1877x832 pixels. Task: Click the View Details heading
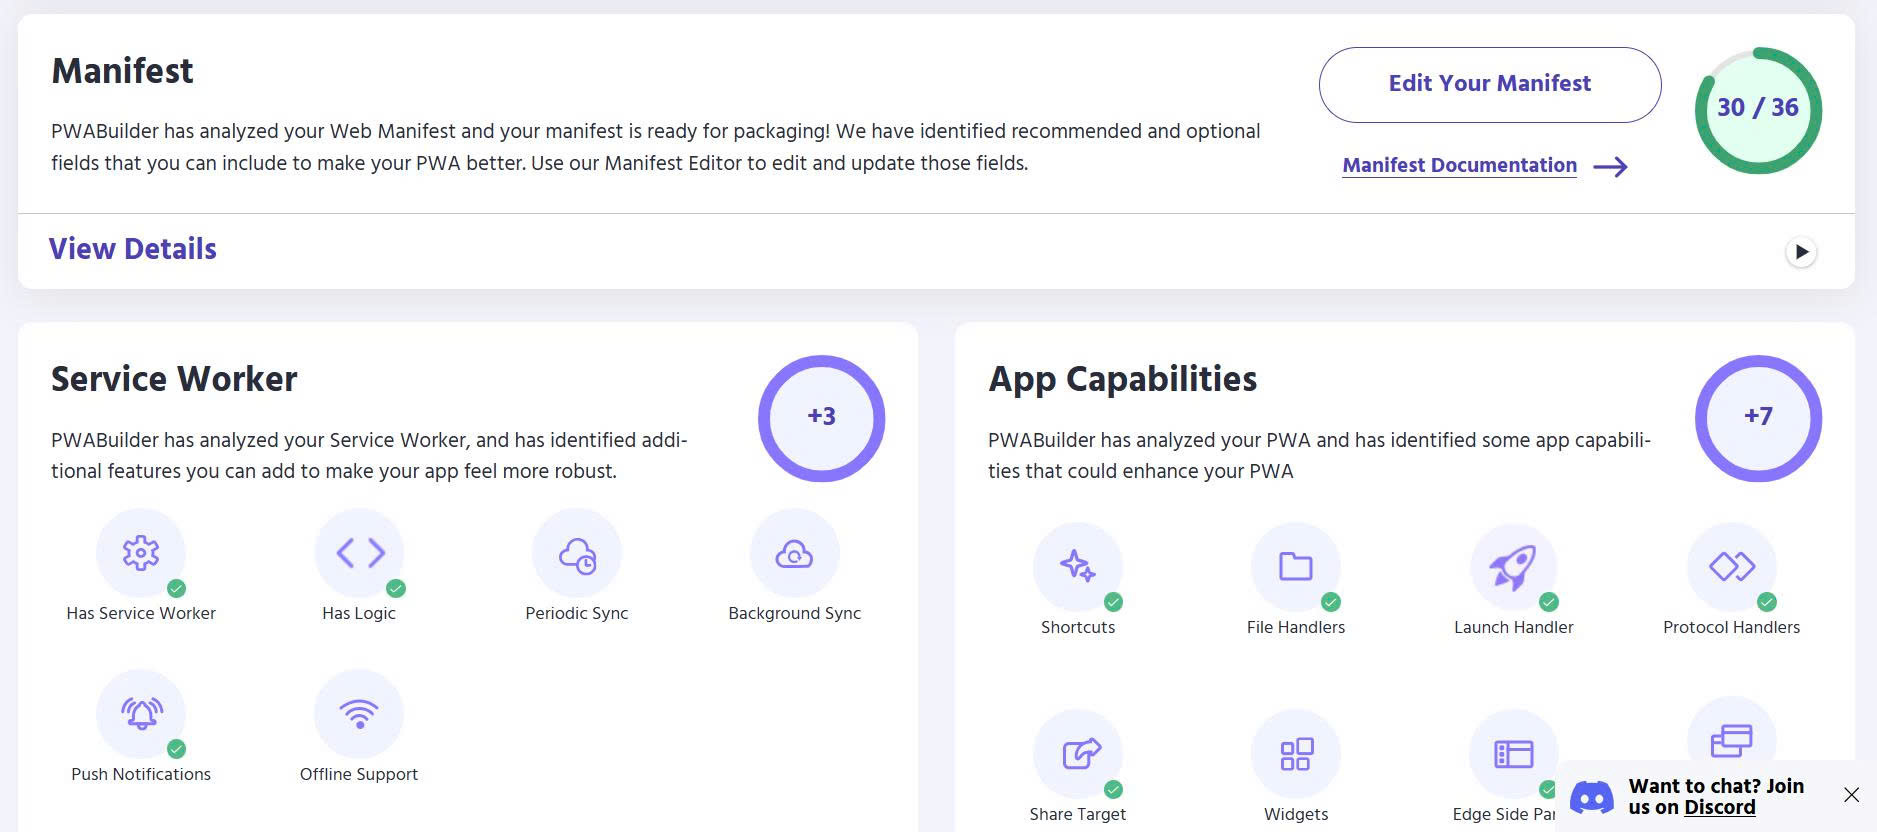click(x=133, y=249)
